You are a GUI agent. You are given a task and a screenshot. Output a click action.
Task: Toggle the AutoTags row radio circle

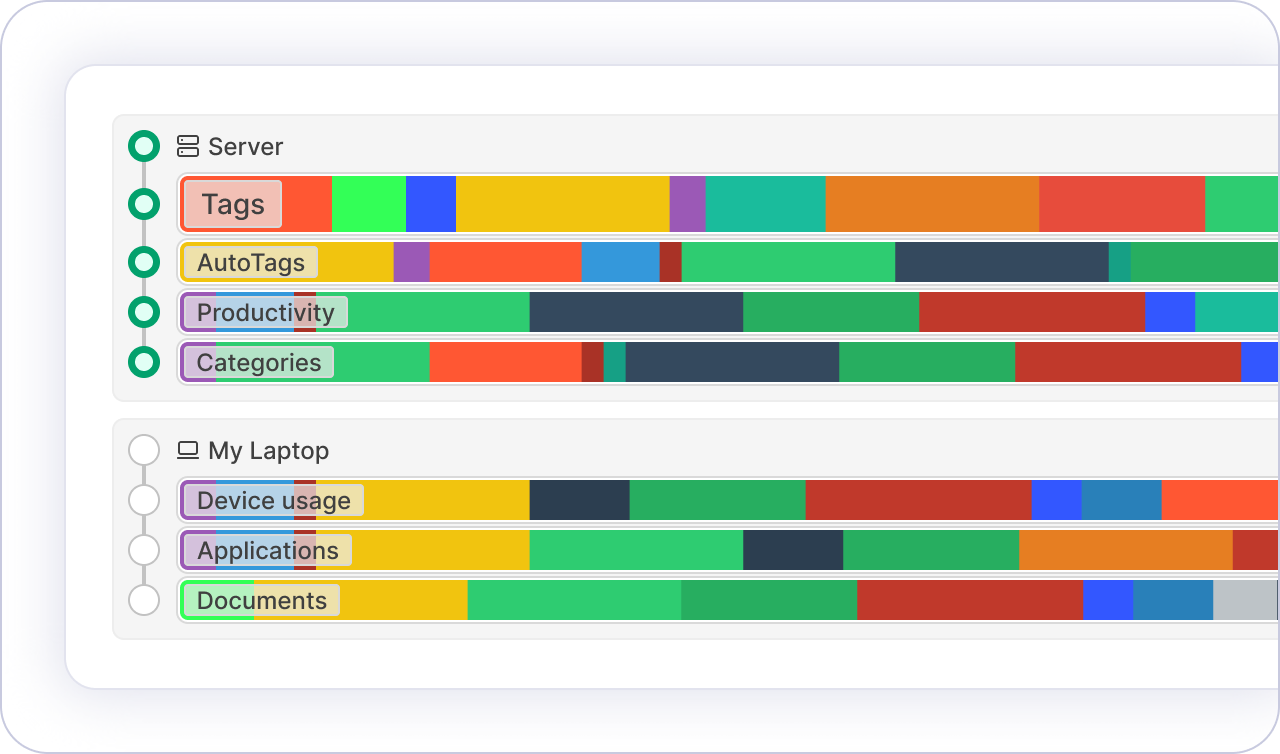[144, 262]
